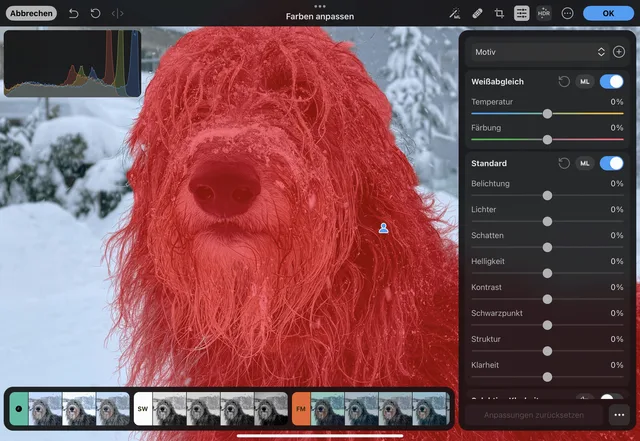Viewport: 640px width, 441px height.
Task: Disable the Standard adjustments switch
Action: click(x=611, y=163)
